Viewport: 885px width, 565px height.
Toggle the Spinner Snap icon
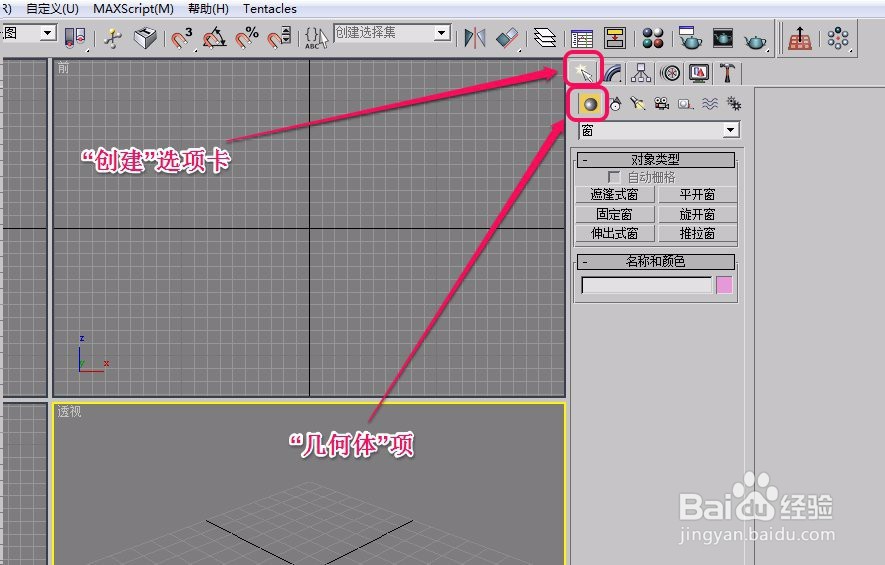coord(279,38)
